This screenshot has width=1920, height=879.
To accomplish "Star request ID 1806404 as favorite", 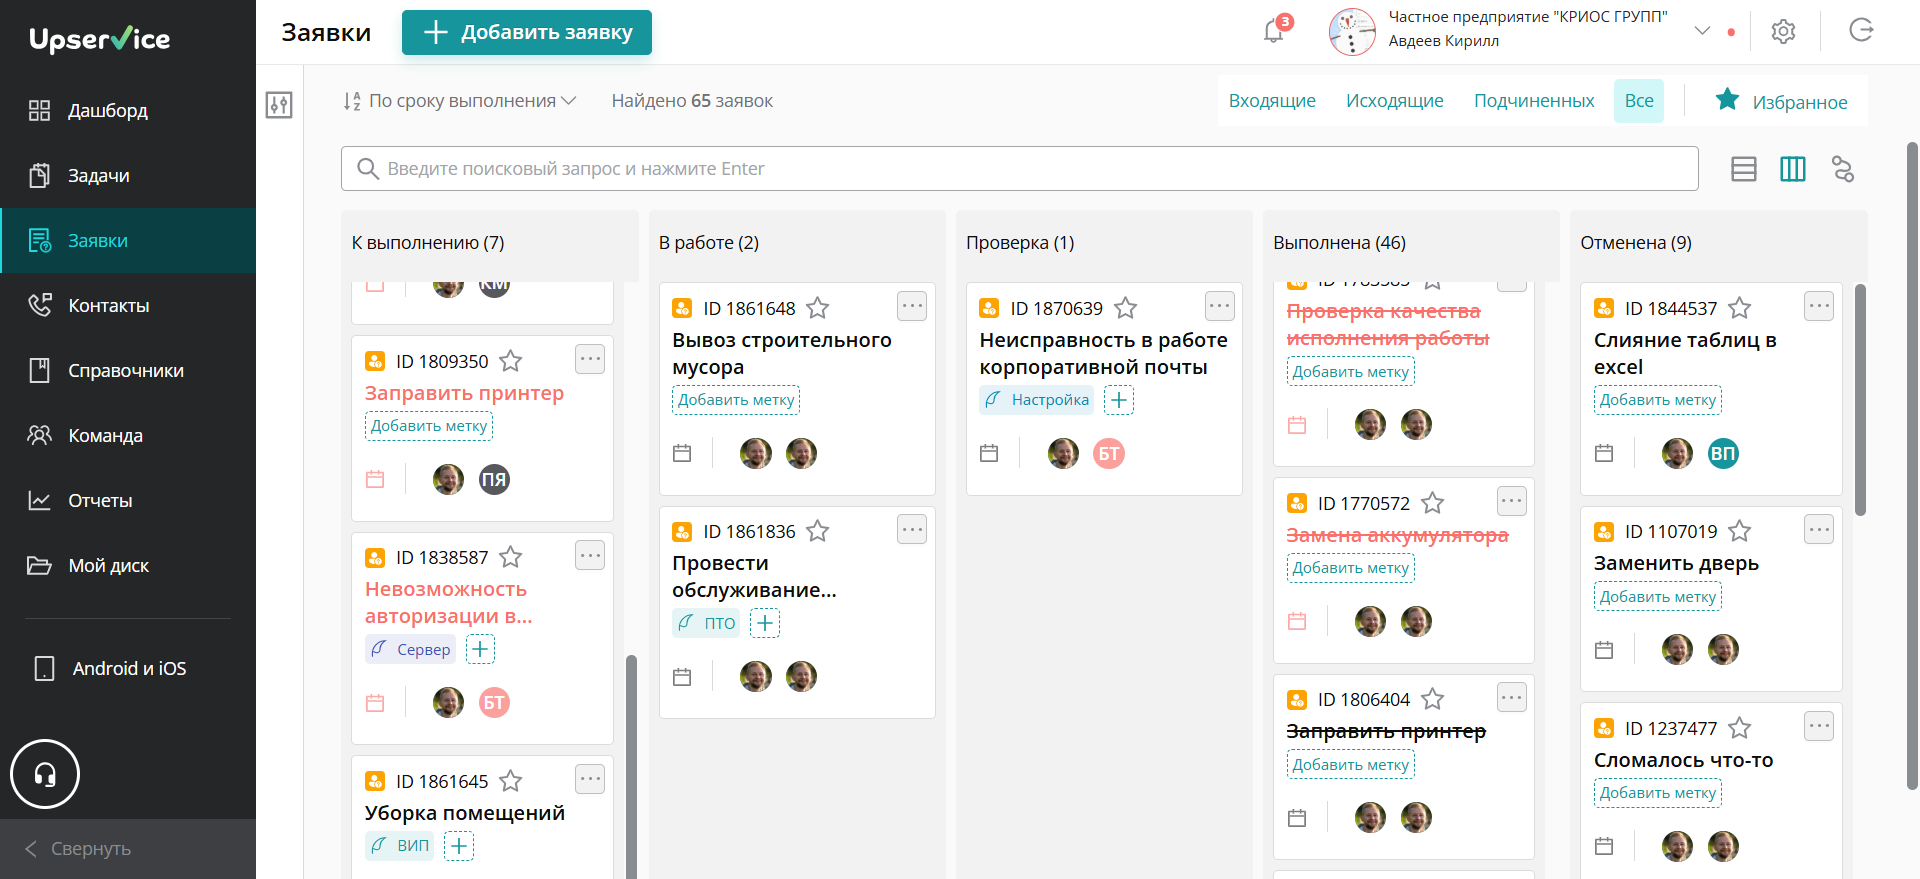I will point(1433,699).
